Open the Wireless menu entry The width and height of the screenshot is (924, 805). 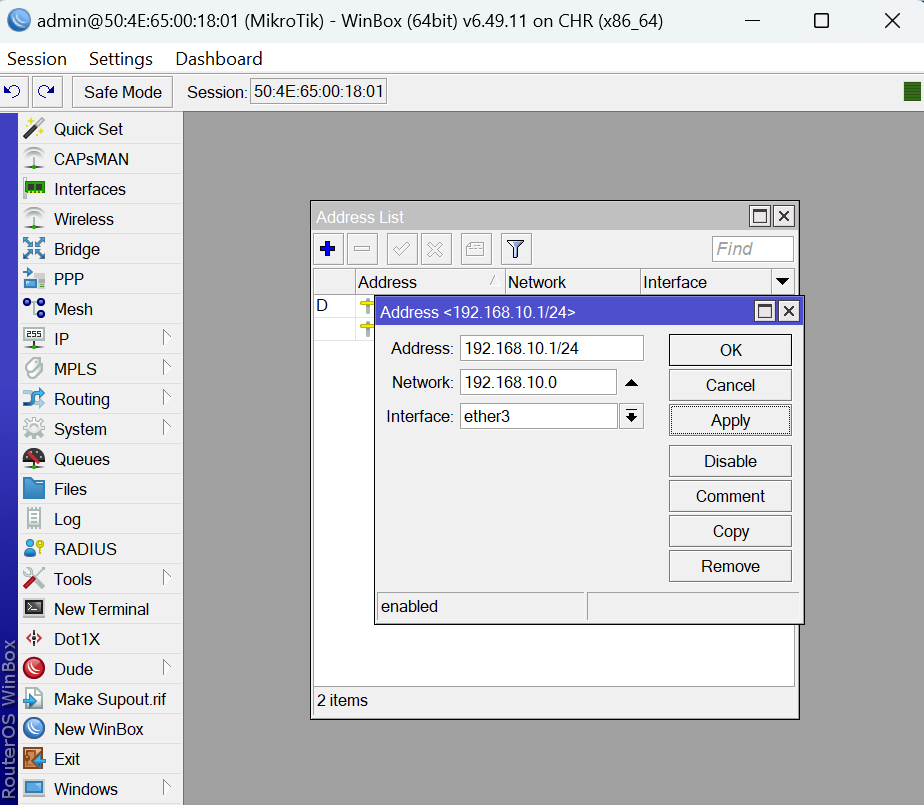pyautogui.click(x=100, y=219)
